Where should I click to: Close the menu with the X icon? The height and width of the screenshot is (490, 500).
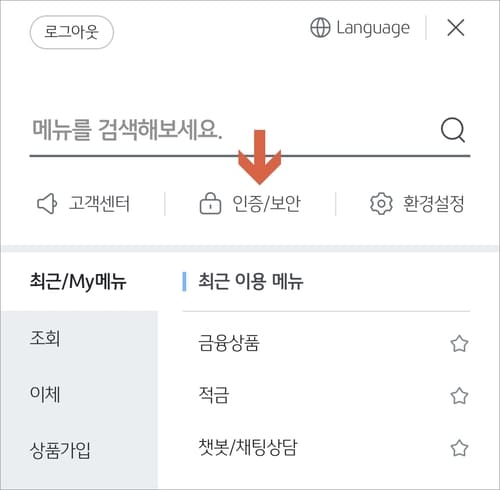[456, 28]
